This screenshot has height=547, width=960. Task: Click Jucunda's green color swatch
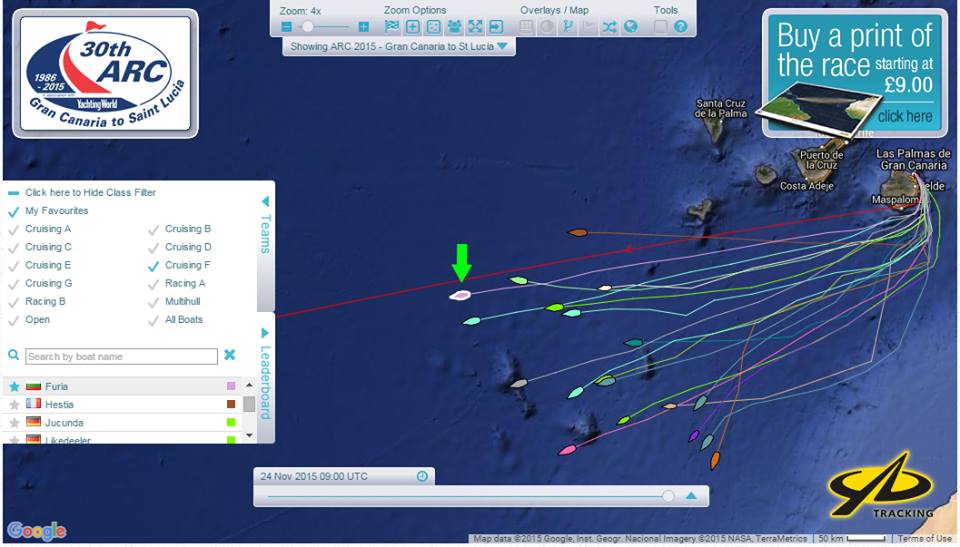(x=231, y=422)
